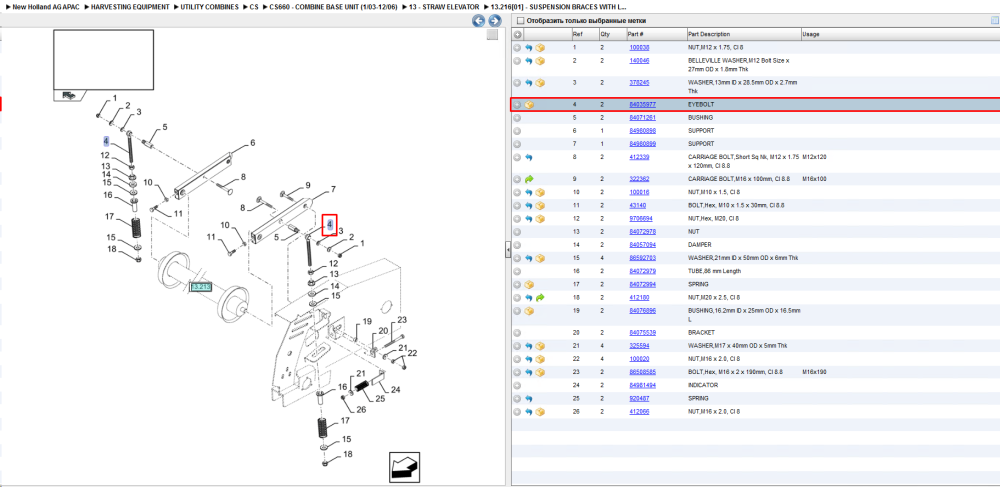Viewport: 1000px width, 487px height.
Task: Click the blue arrow icon for bolt 43140
Action: (529, 205)
